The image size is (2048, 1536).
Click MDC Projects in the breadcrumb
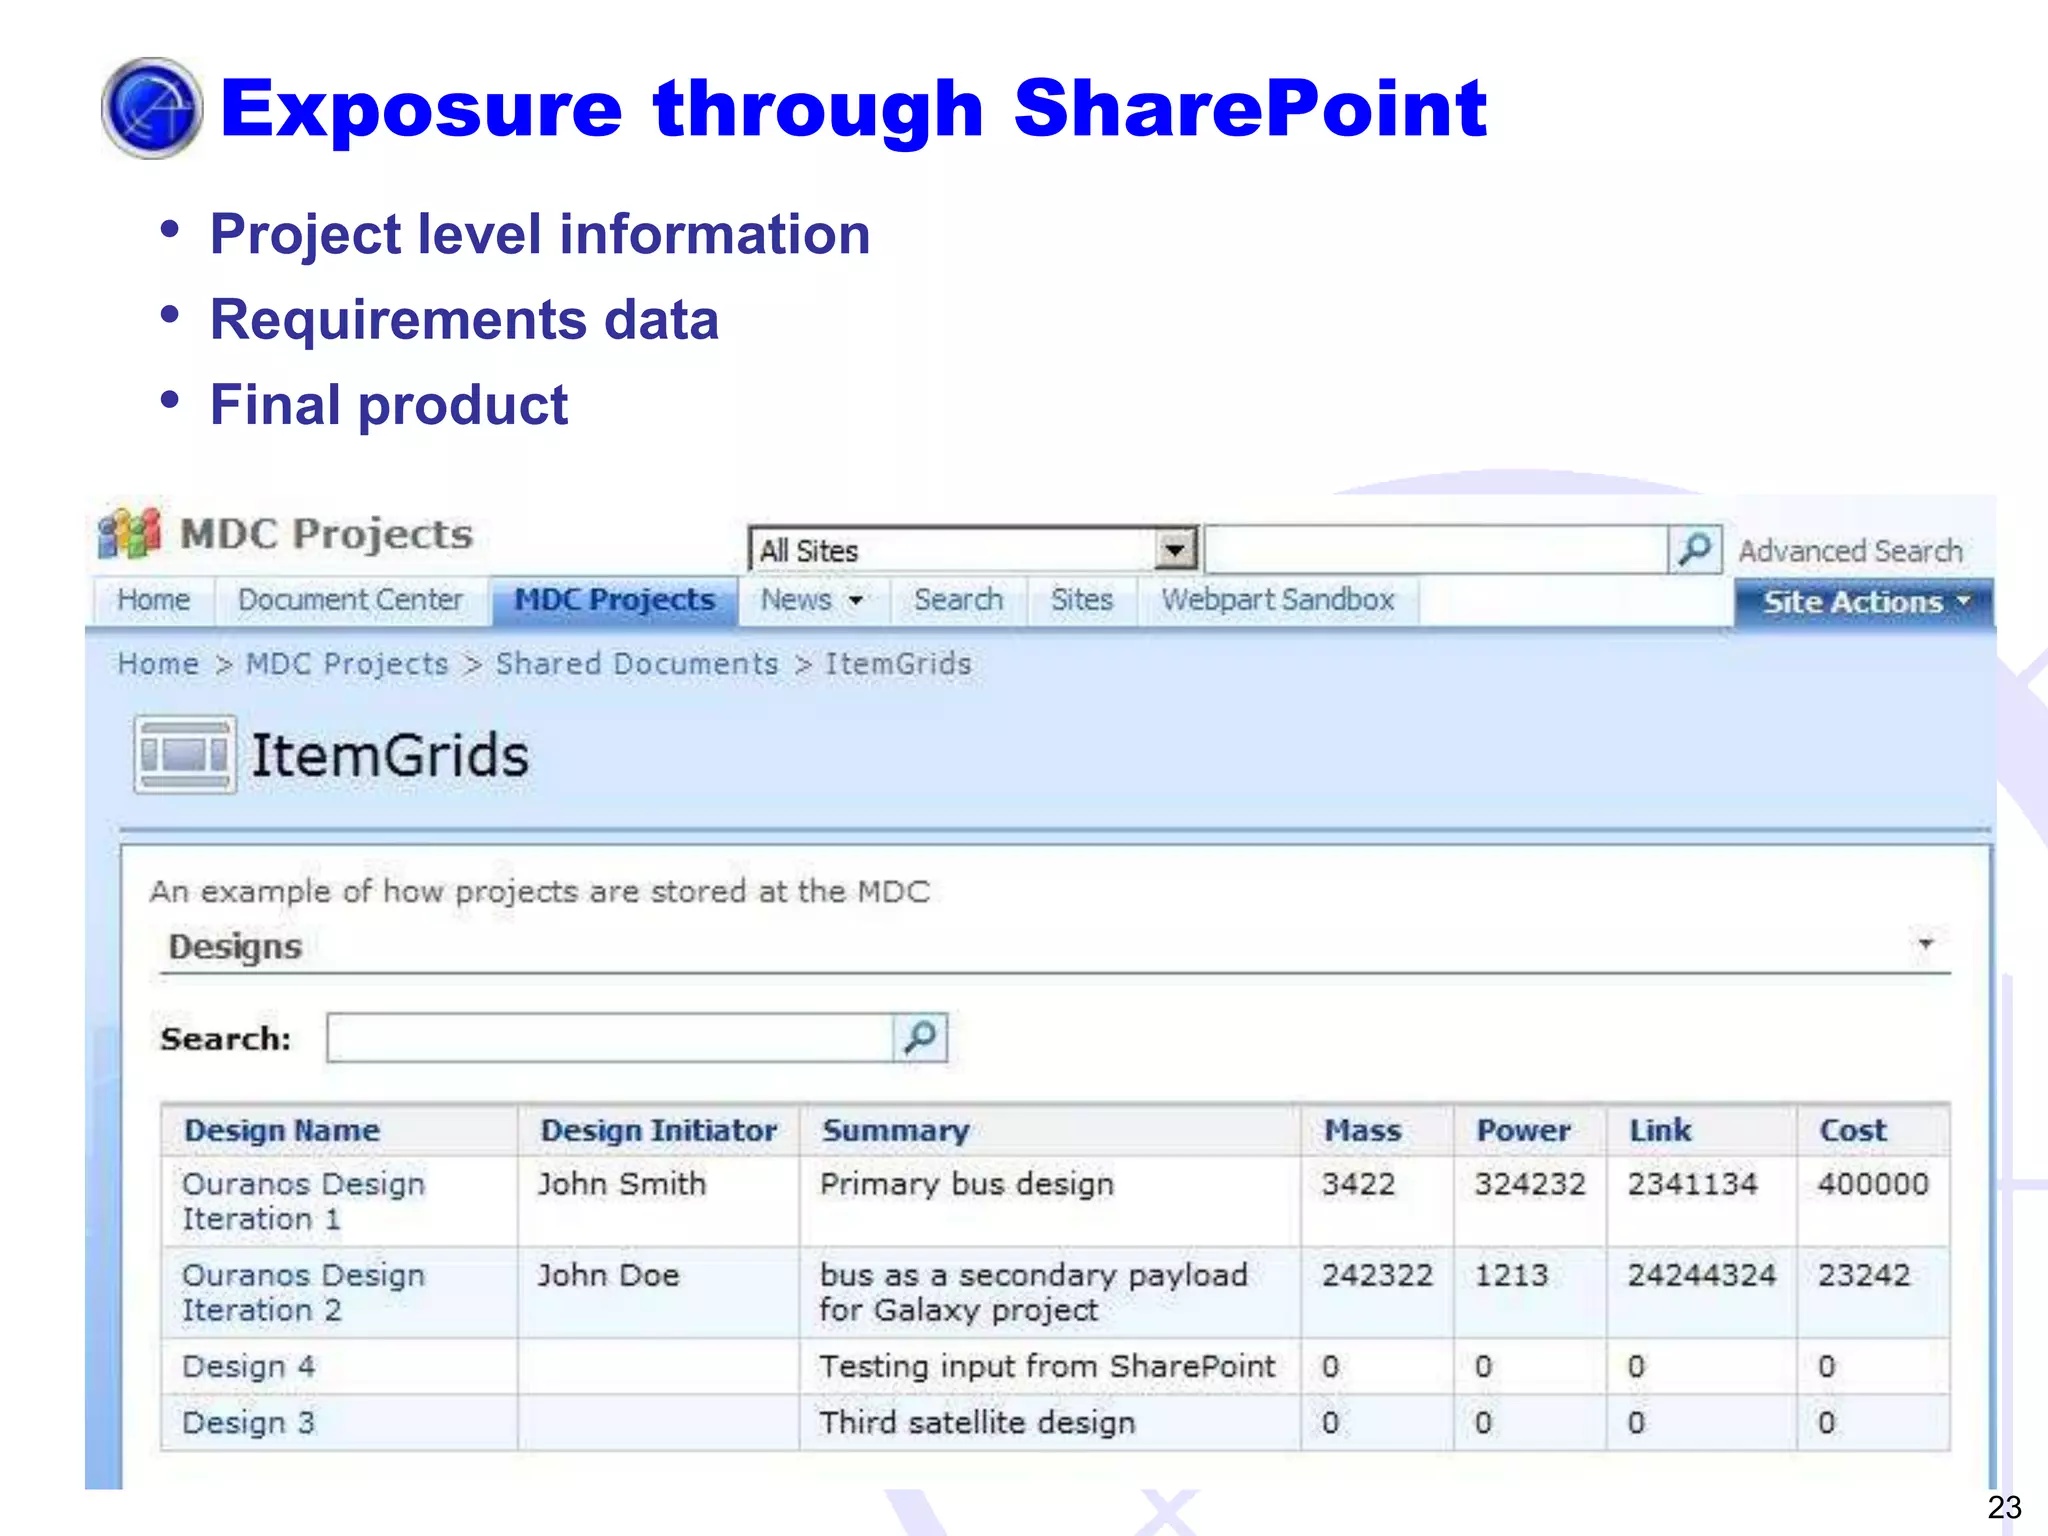(x=347, y=664)
